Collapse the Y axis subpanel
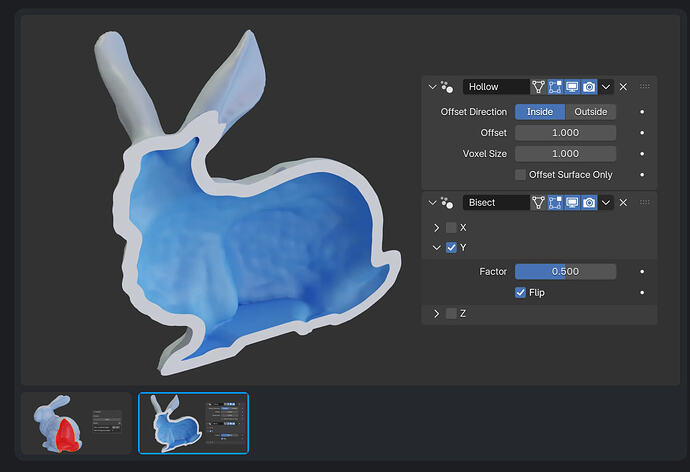 pyautogui.click(x=436, y=248)
